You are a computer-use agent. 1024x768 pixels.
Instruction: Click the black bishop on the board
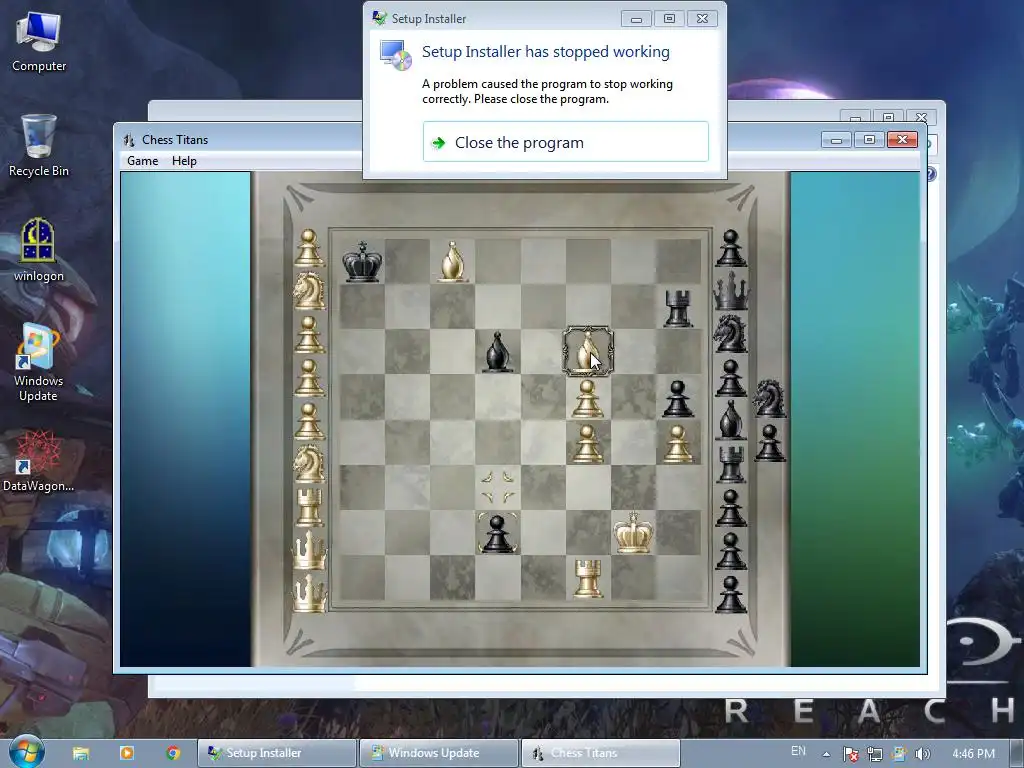click(498, 353)
